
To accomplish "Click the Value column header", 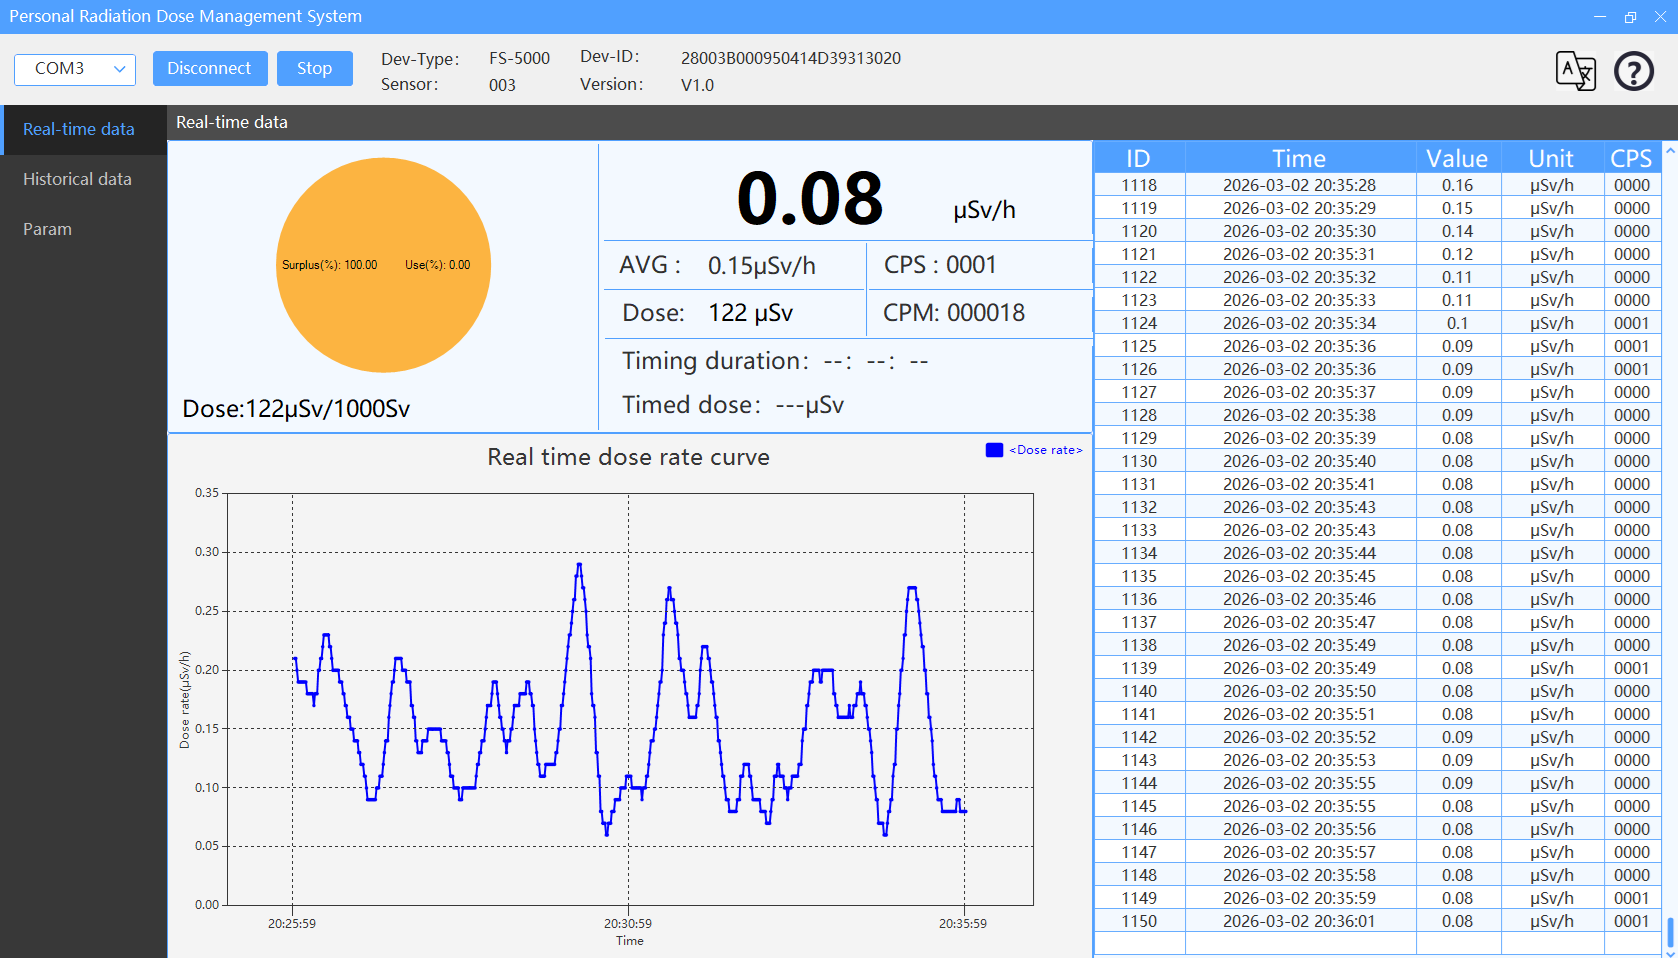I will 1456,158.
